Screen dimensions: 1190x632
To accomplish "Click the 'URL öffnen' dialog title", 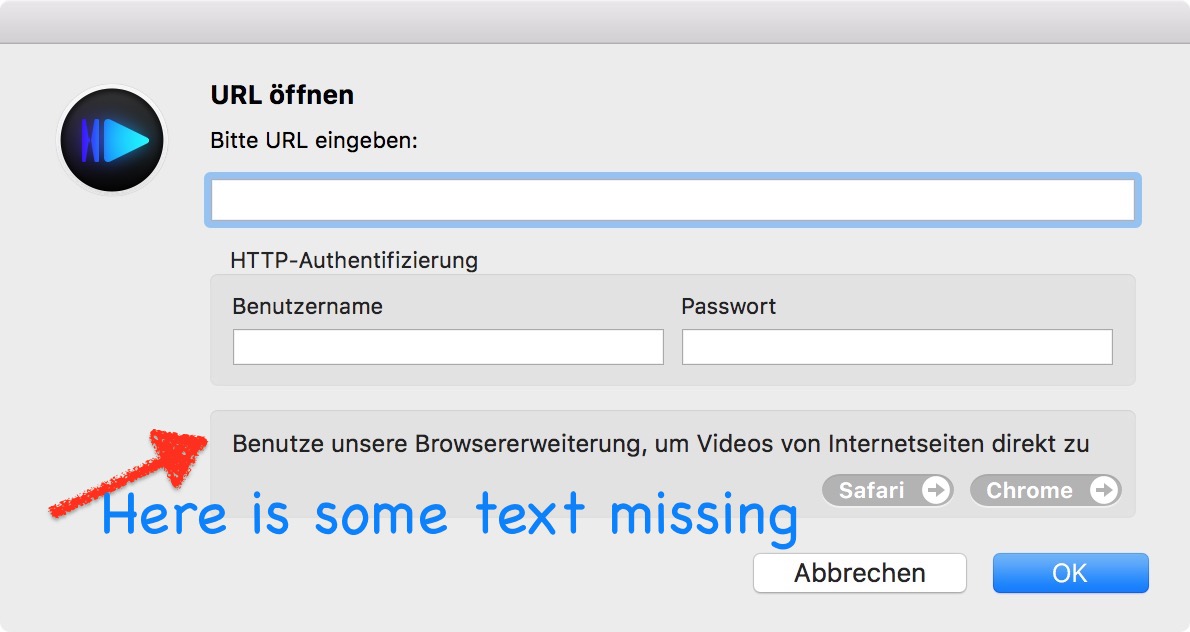I will click(281, 94).
